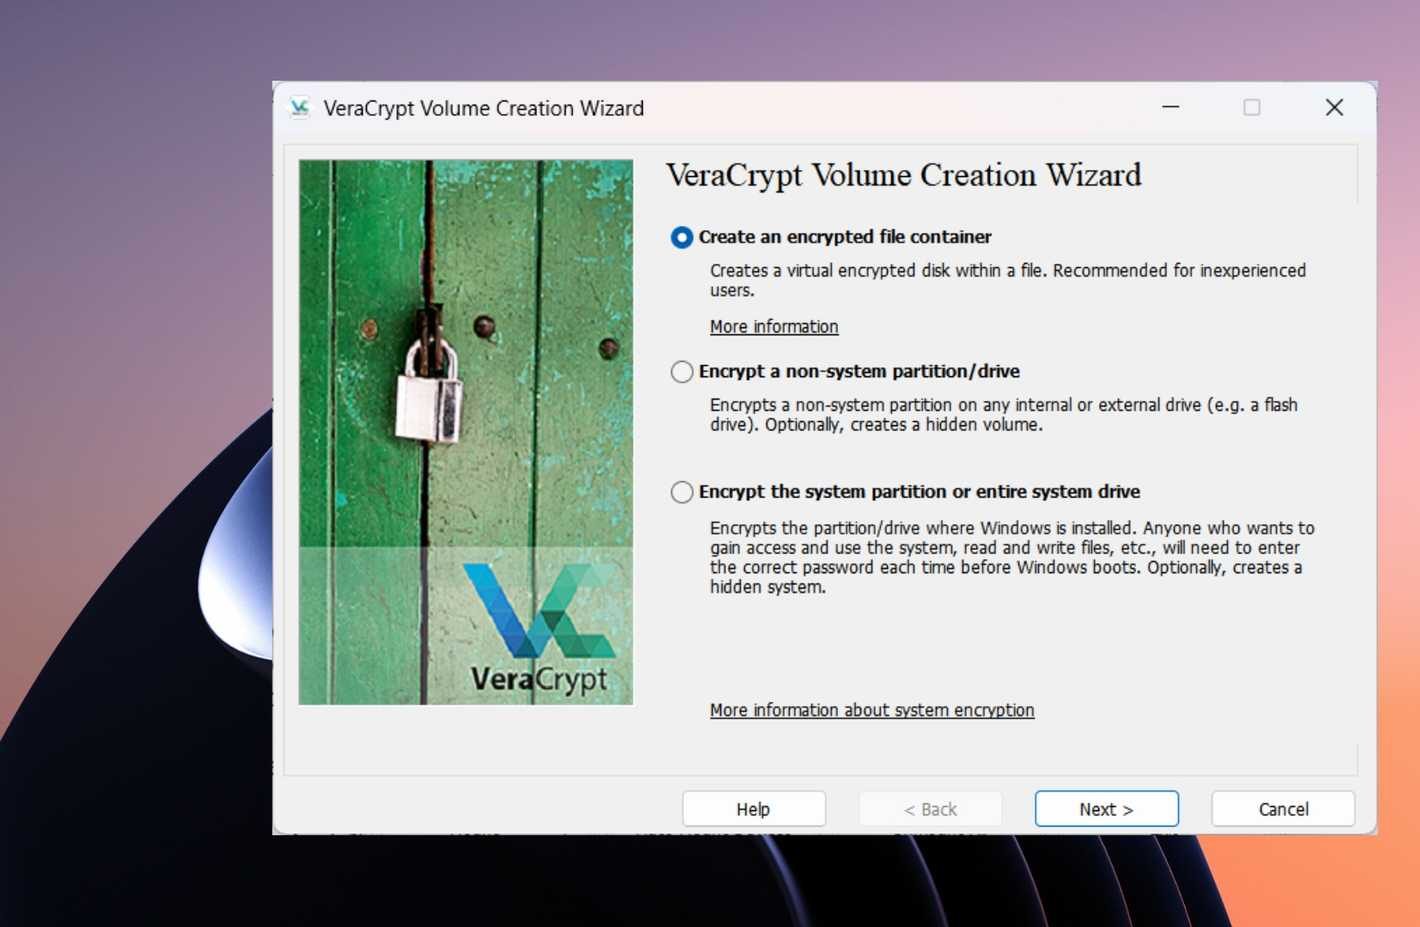Click the Cancel button

tap(1283, 809)
